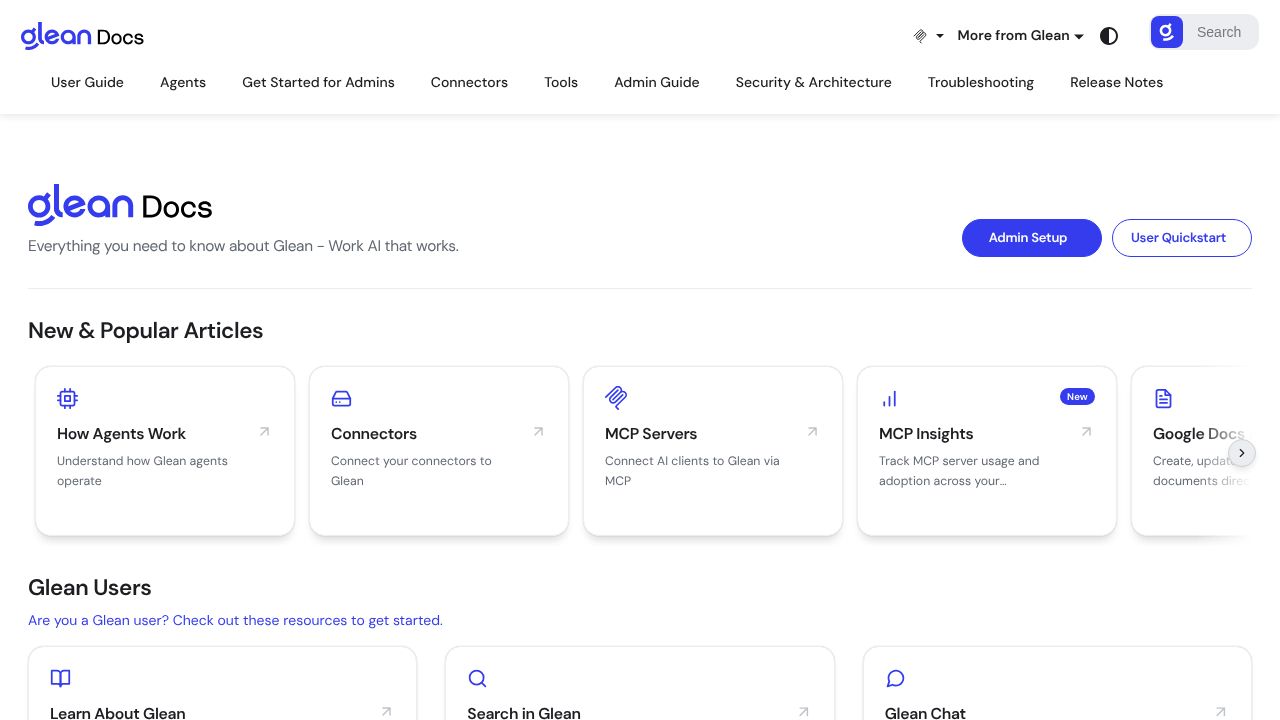Click the New badge on MCP Insights

coord(1077,397)
